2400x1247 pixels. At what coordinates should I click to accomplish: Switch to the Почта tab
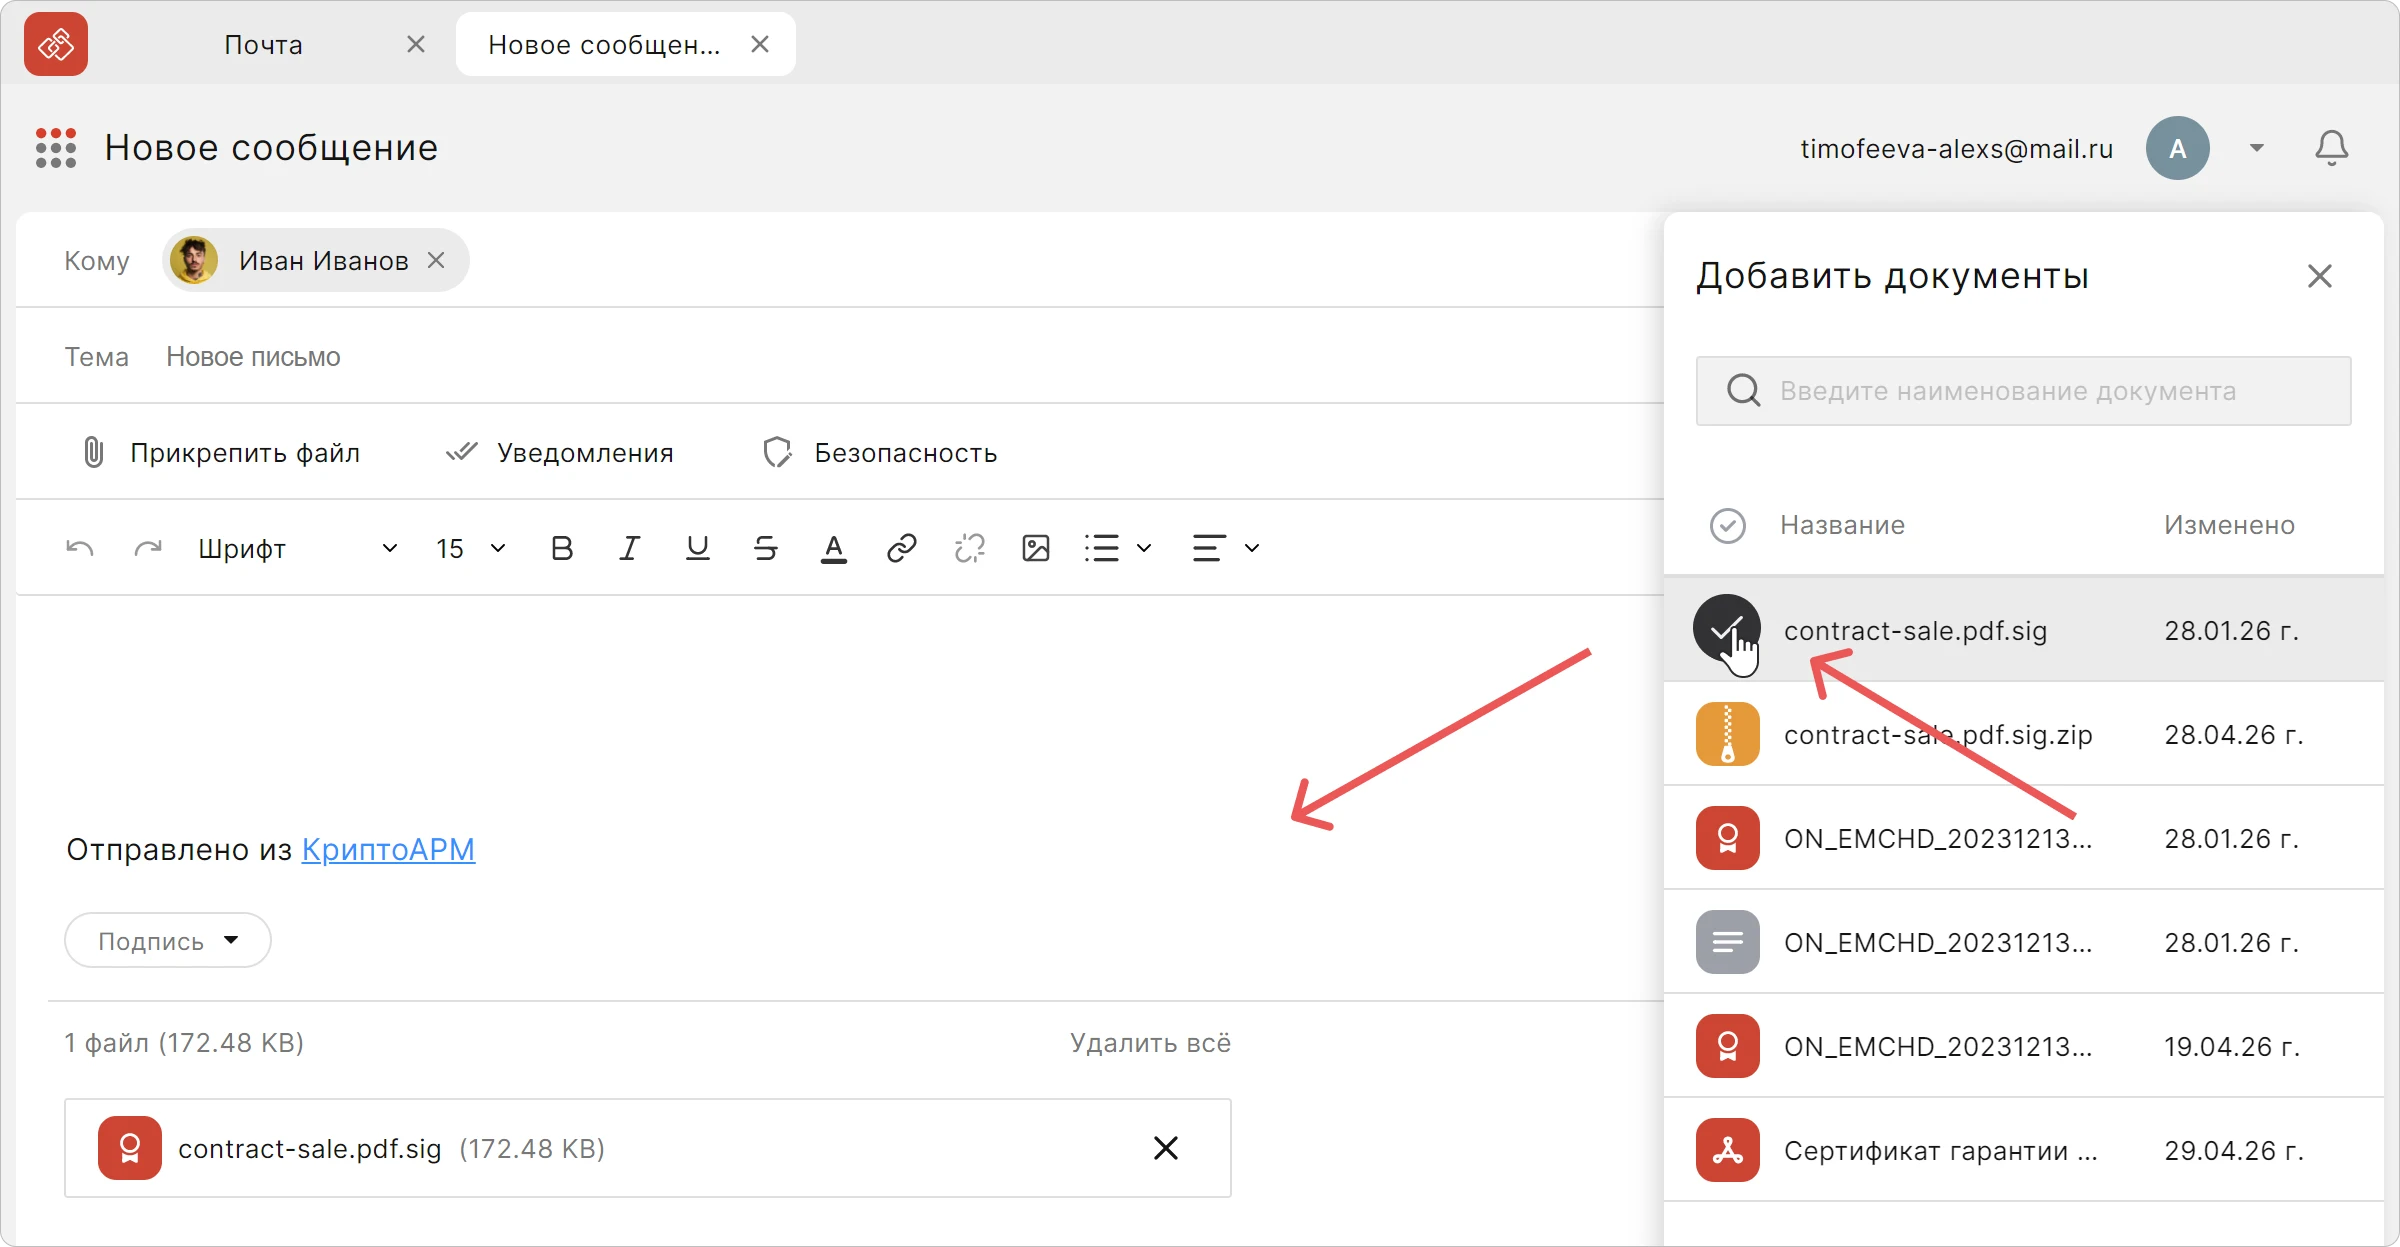[x=263, y=45]
